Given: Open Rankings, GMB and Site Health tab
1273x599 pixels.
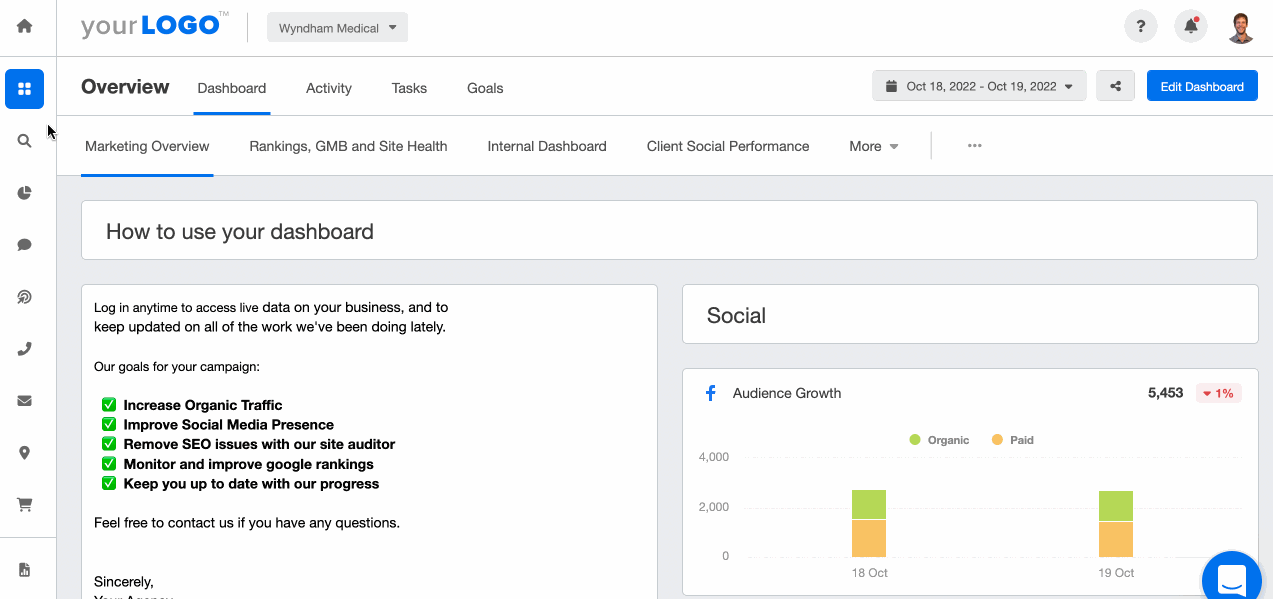Looking at the screenshot, I should [348, 146].
